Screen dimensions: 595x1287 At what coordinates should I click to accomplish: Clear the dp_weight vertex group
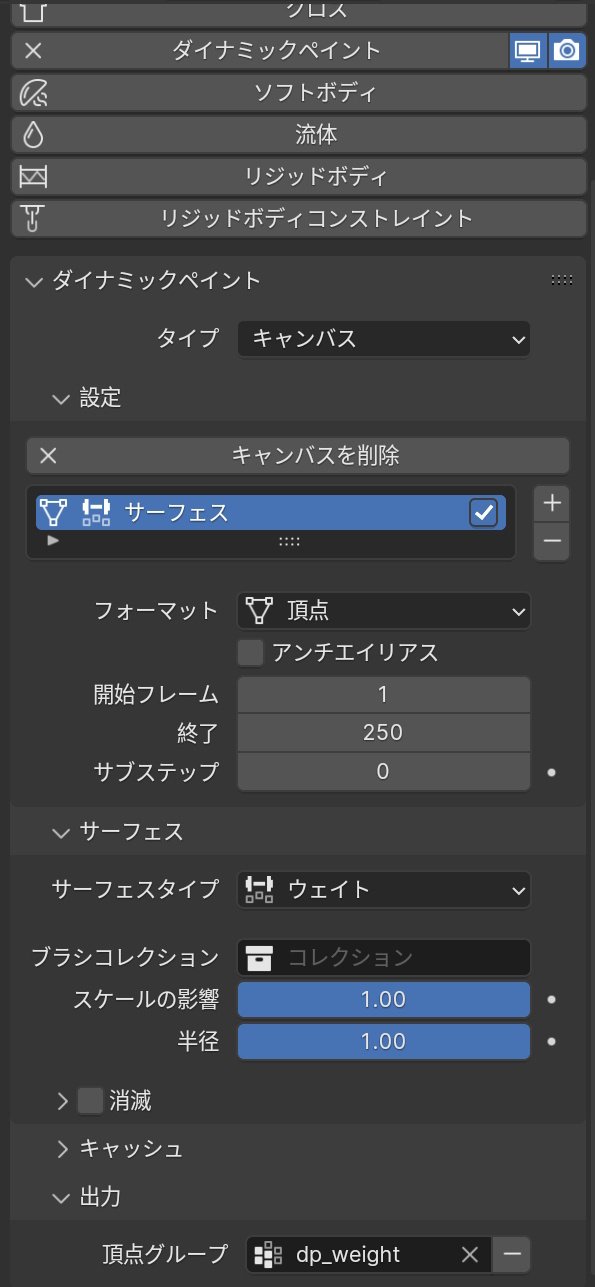pyautogui.click(x=470, y=1254)
